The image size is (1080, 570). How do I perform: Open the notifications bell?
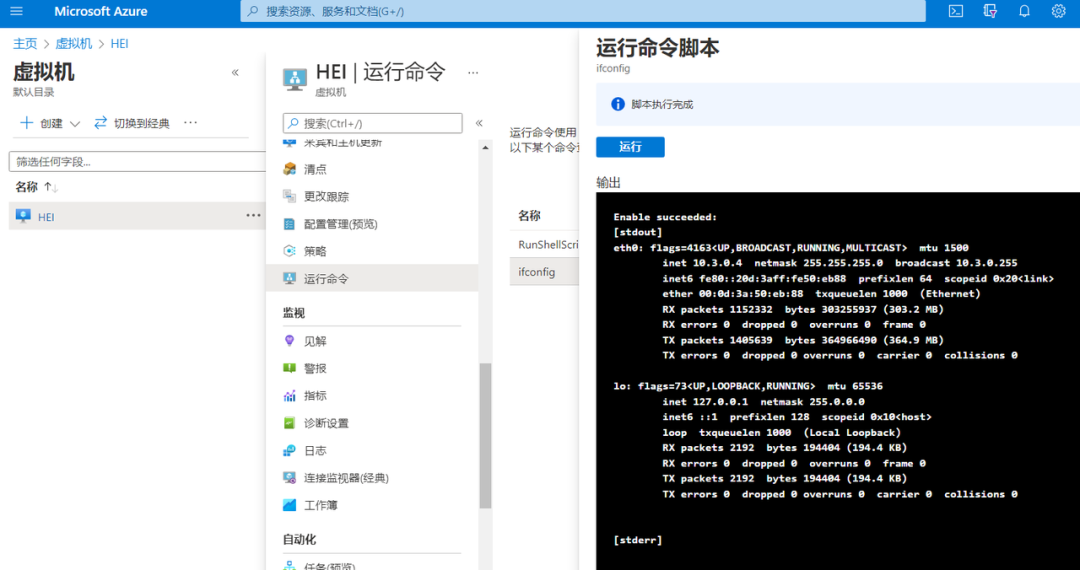(1024, 11)
